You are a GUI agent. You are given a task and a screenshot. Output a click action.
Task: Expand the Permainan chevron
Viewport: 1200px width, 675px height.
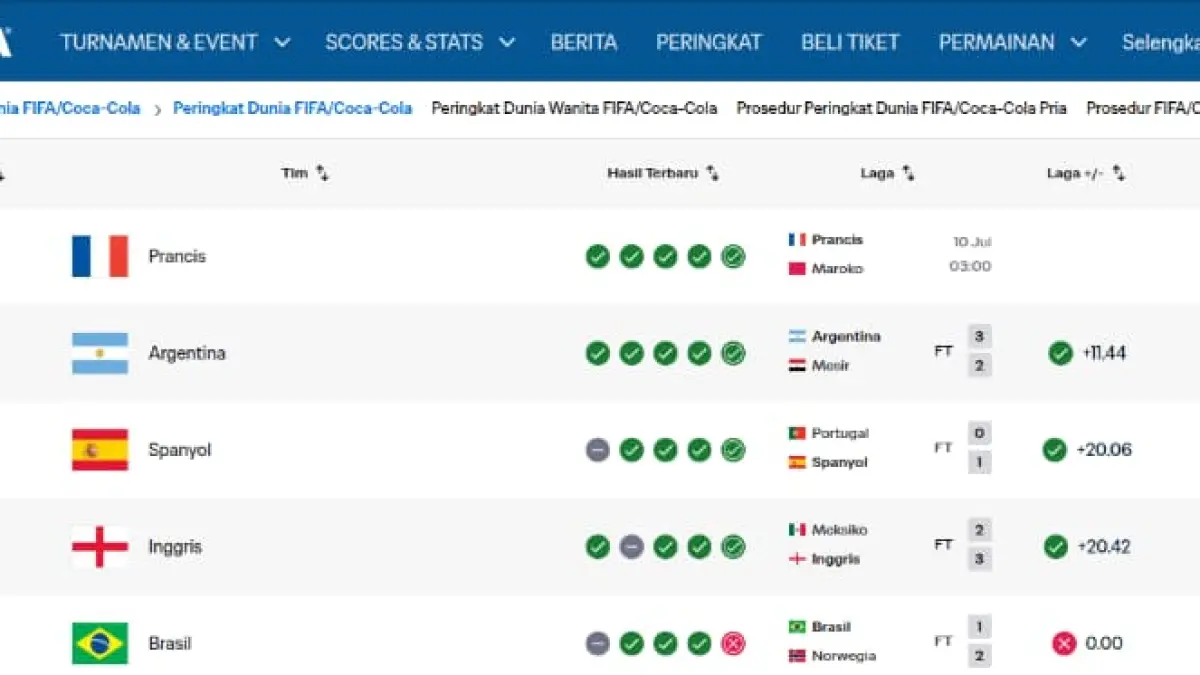1078,43
